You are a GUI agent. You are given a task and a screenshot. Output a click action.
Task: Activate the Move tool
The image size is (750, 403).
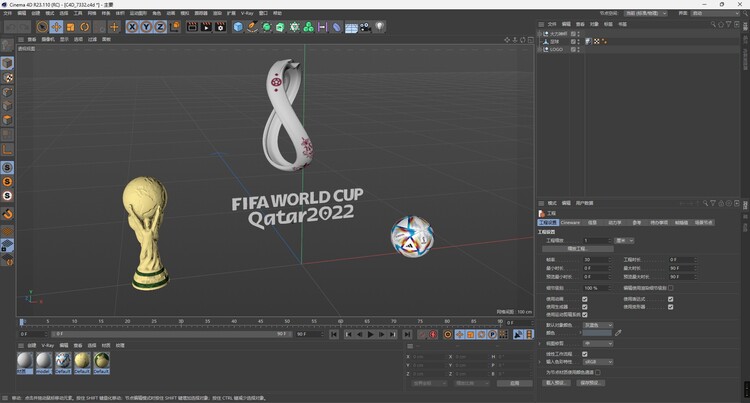(56, 27)
